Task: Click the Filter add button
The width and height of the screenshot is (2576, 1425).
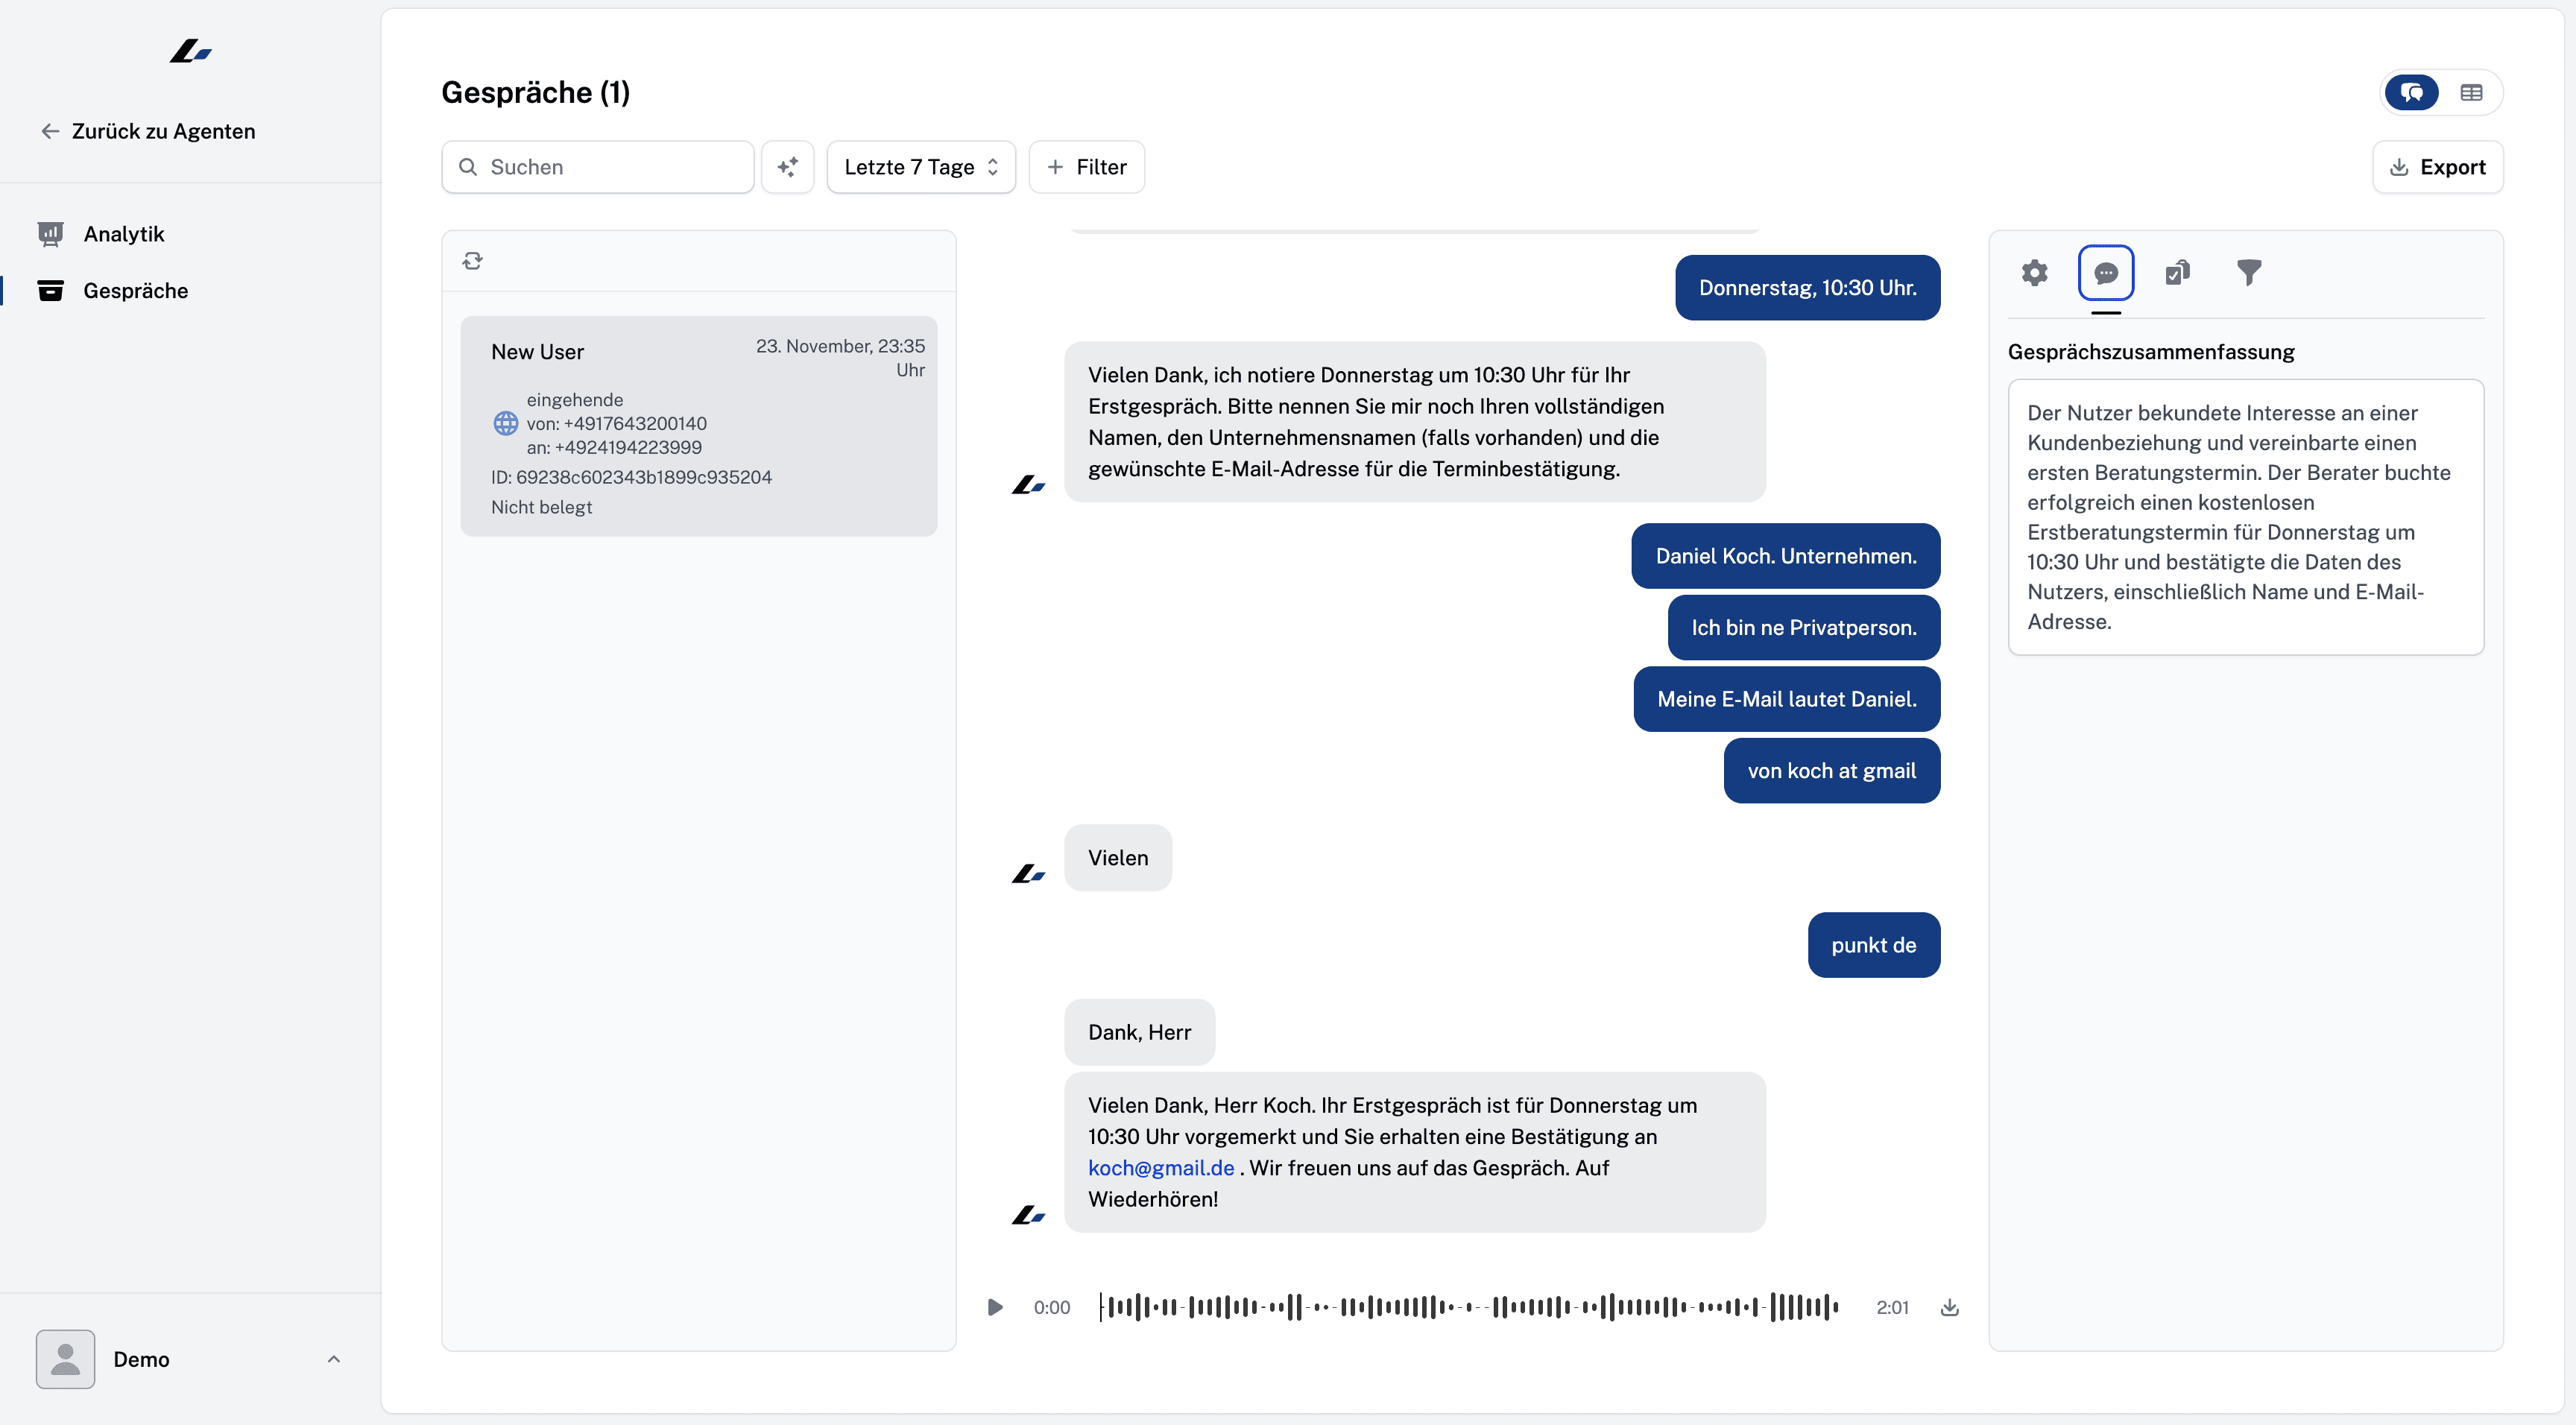Action: pyautogui.click(x=1086, y=167)
